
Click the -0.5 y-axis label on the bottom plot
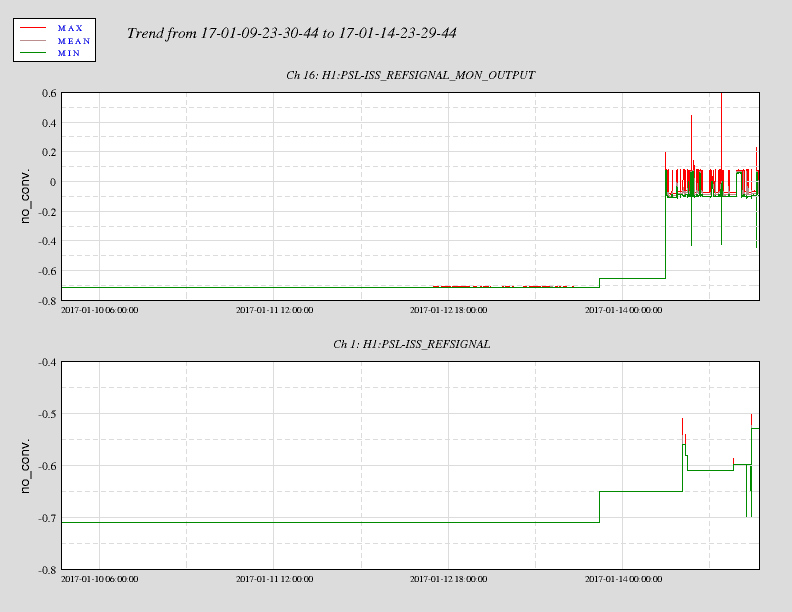(47, 414)
